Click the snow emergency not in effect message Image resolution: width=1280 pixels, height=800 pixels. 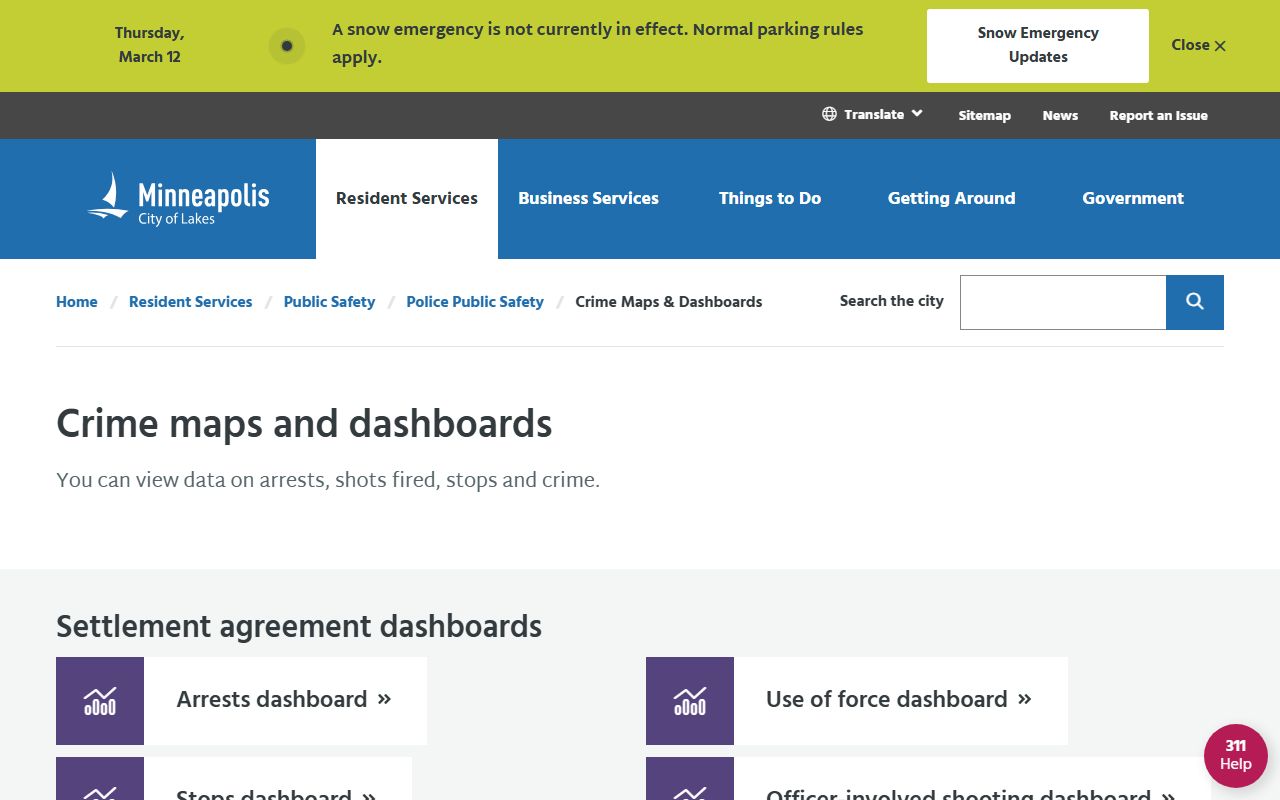point(598,44)
